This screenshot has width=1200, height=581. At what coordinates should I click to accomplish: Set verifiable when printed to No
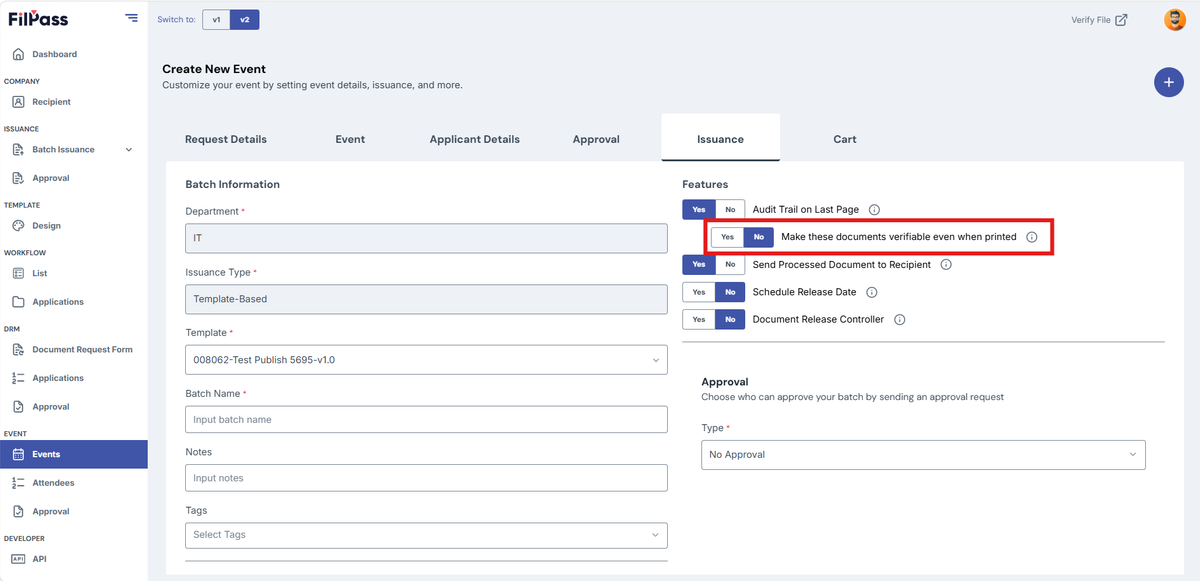coord(758,237)
